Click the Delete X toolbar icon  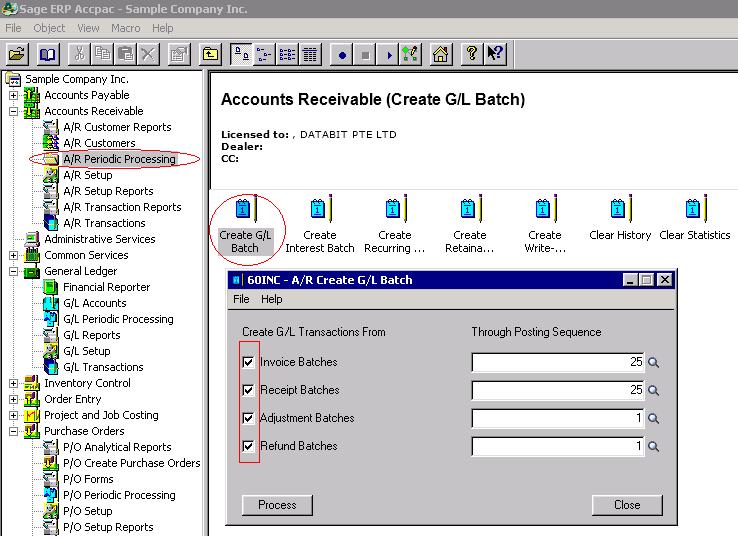(x=149, y=54)
